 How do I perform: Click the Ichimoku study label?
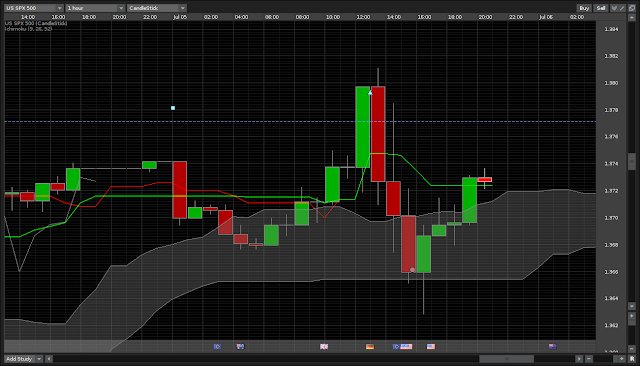tap(28, 29)
